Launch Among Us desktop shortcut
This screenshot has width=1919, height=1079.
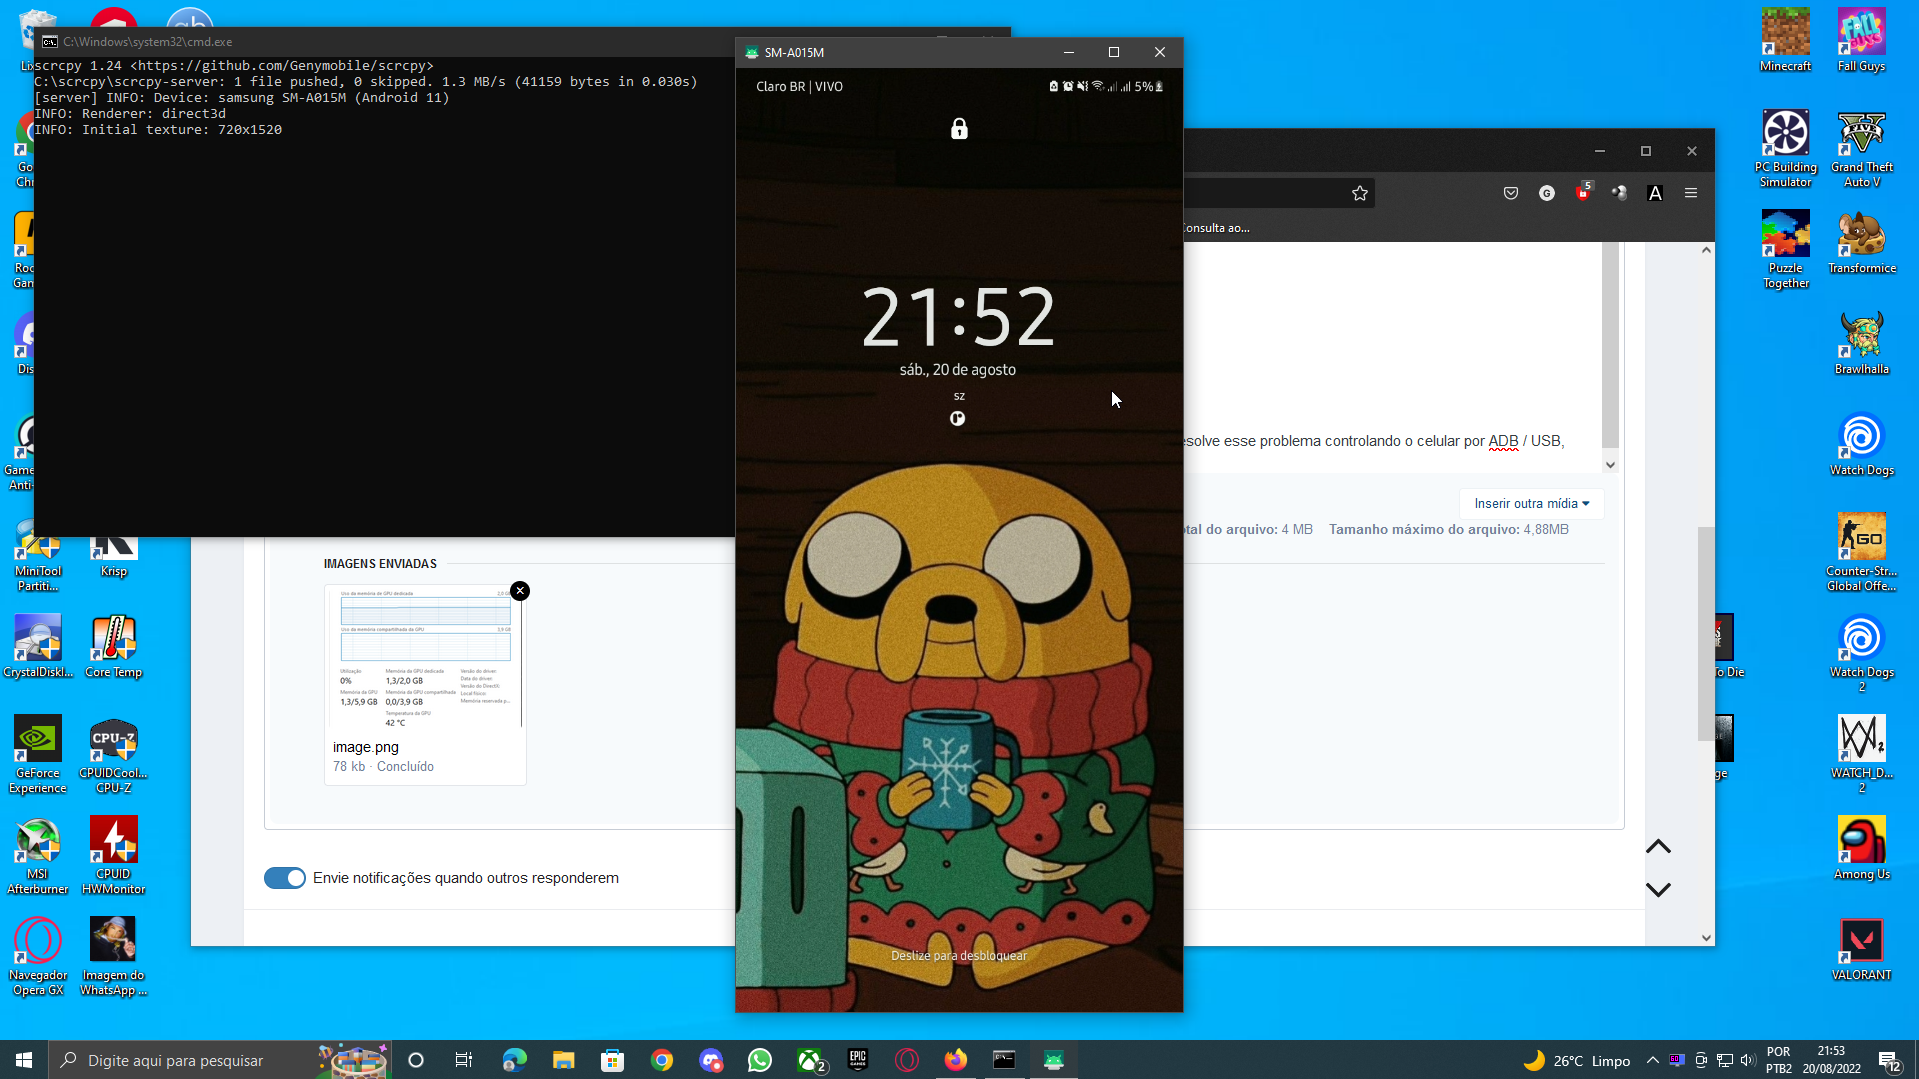click(1861, 848)
